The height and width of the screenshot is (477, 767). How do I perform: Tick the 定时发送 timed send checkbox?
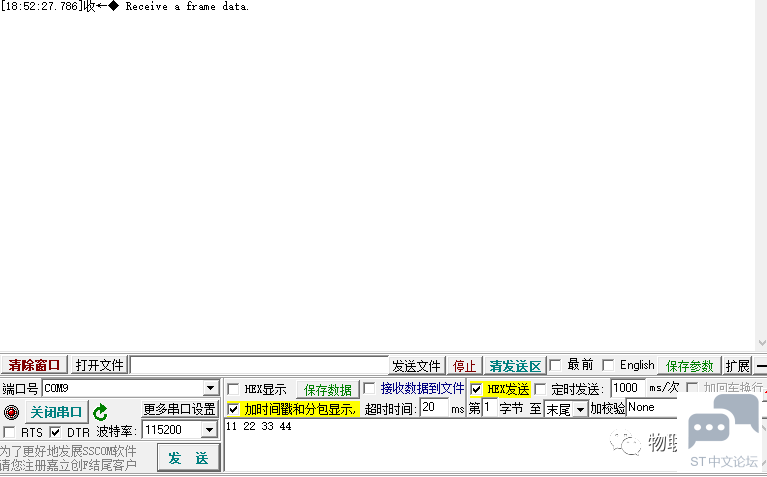pyautogui.click(x=541, y=389)
